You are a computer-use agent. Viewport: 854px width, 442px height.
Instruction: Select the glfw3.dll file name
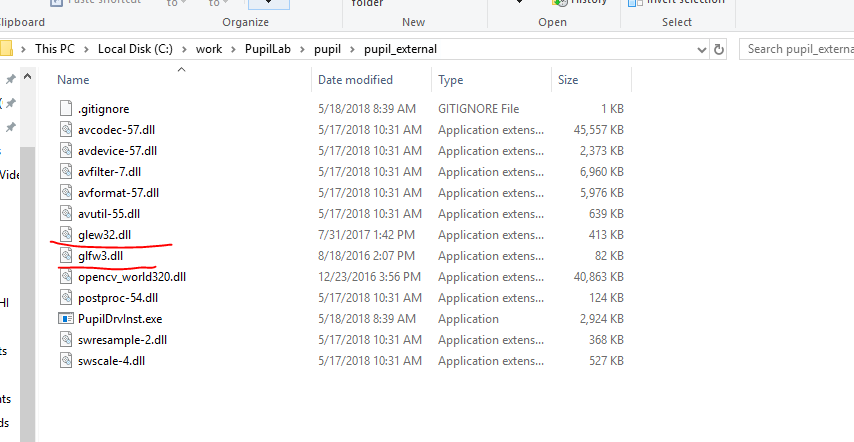point(100,256)
